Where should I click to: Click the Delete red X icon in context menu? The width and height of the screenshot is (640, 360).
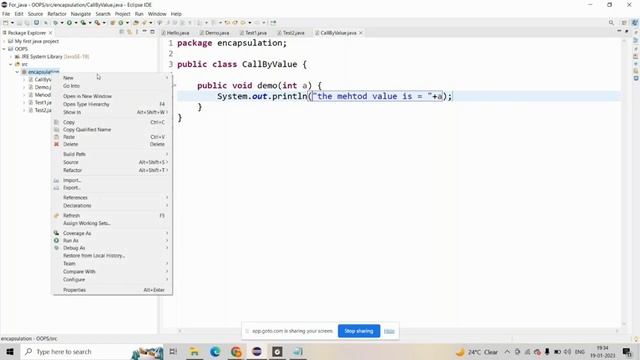[x=56, y=144]
